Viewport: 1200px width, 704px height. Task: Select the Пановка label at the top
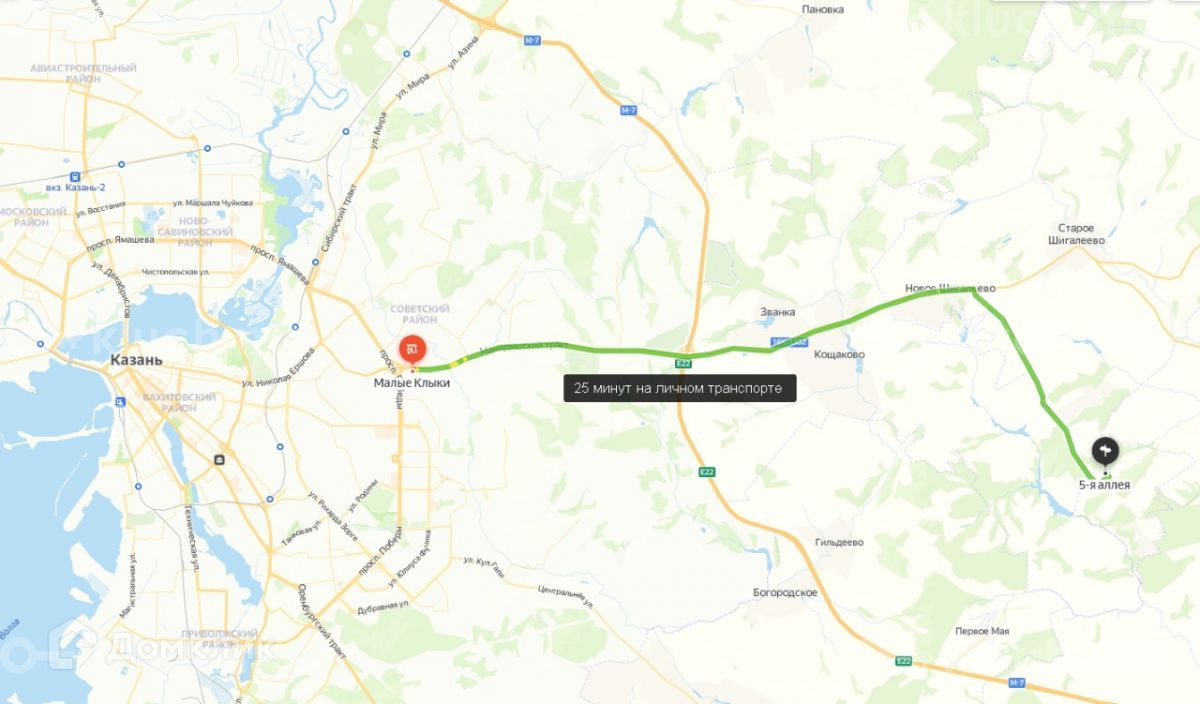[x=823, y=9]
